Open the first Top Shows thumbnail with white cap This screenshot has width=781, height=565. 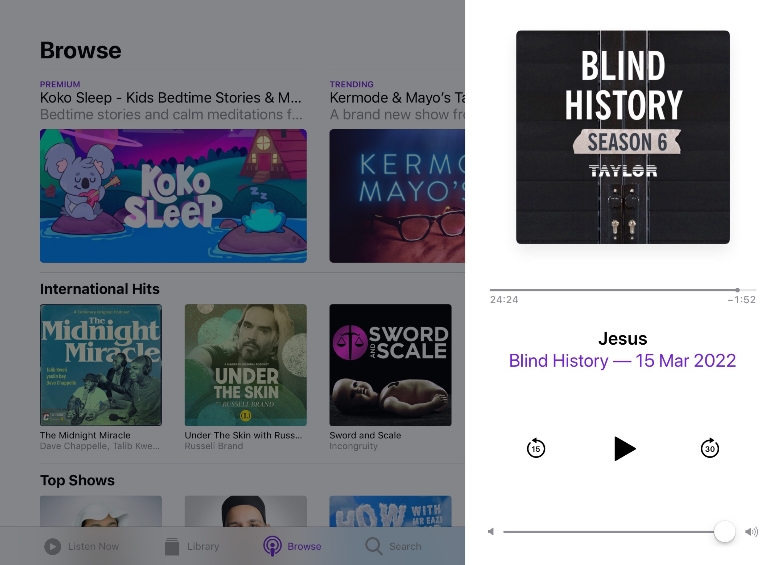[x=101, y=511]
